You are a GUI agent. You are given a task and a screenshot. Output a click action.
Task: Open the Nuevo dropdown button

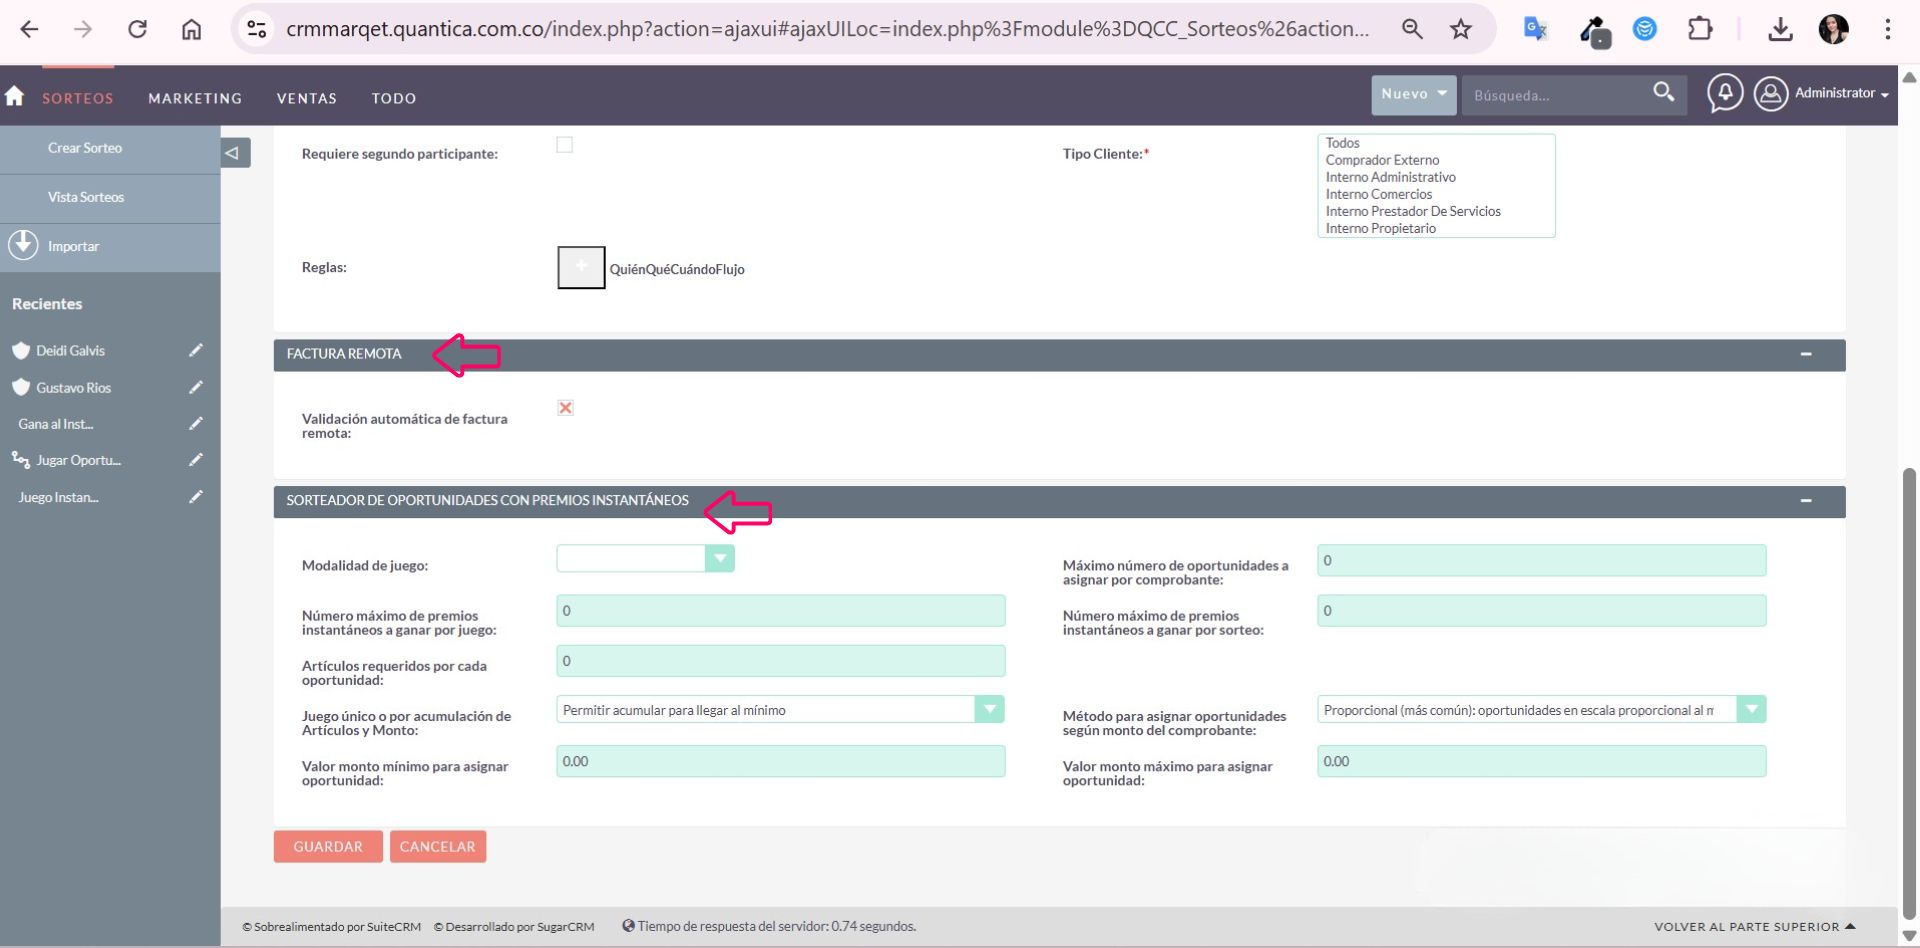point(1413,94)
